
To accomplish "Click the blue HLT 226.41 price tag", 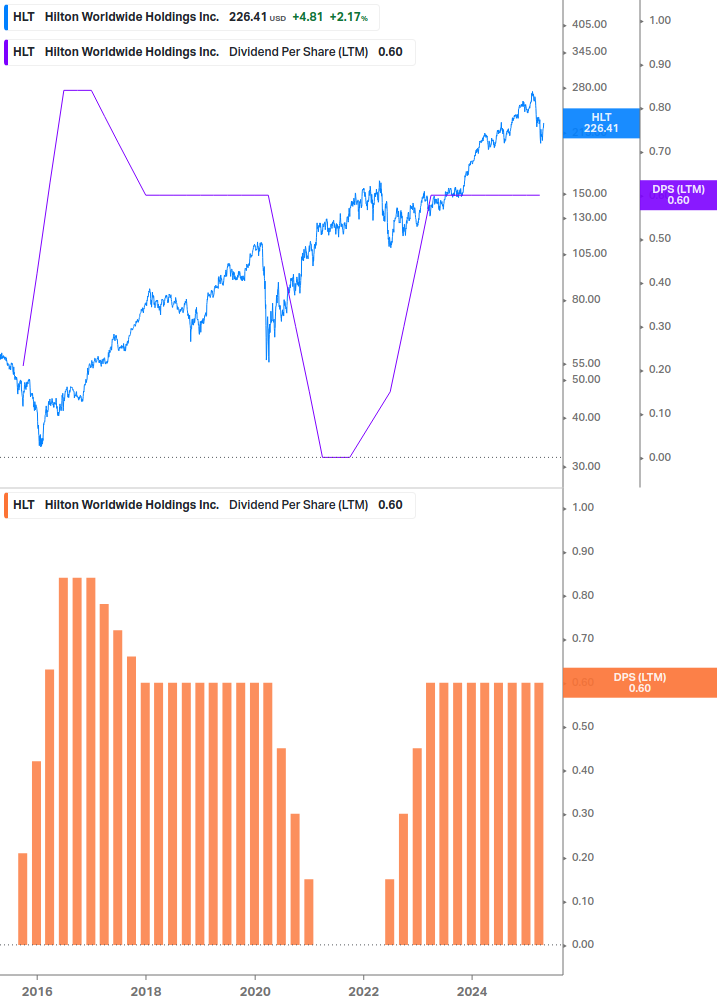I will [x=601, y=123].
